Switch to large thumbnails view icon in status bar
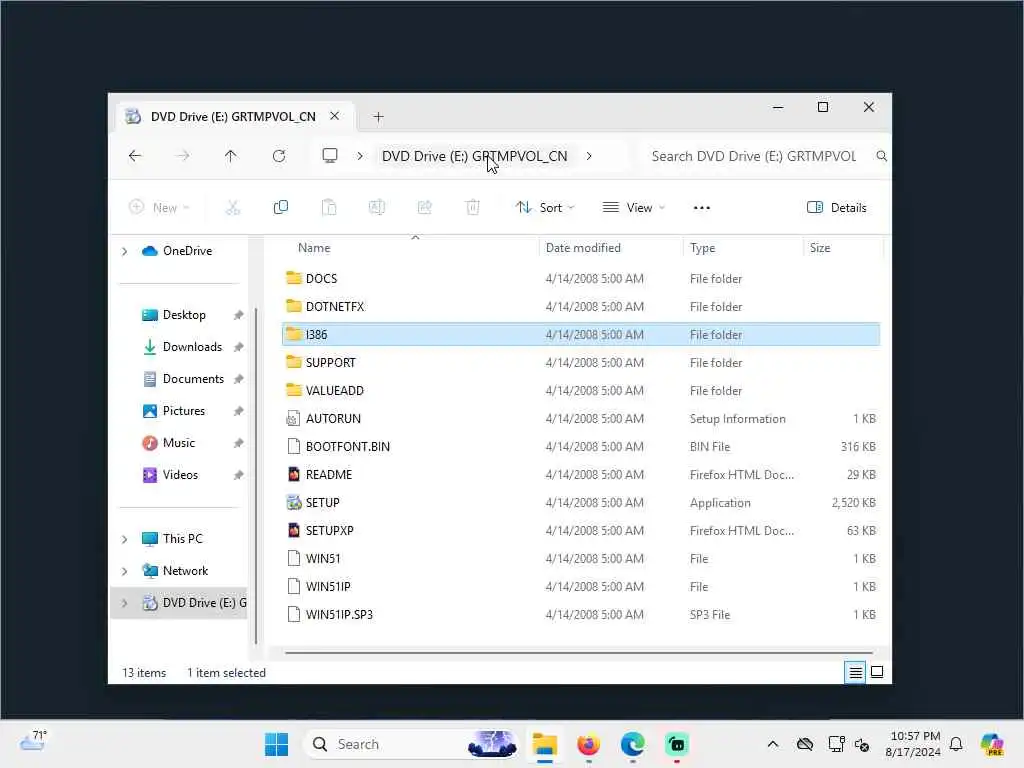Image resolution: width=1024 pixels, height=768 pixels. [877, 672]
